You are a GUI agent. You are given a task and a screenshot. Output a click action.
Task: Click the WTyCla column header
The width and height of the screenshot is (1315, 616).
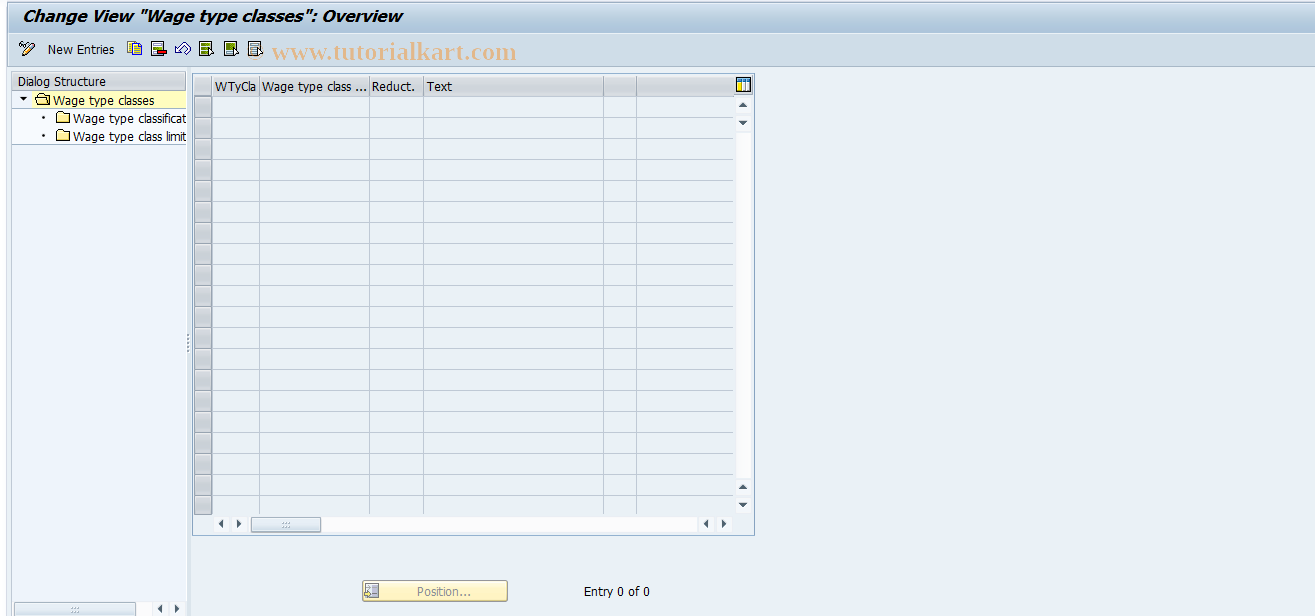pyautogui.click(x=236, y=86)
